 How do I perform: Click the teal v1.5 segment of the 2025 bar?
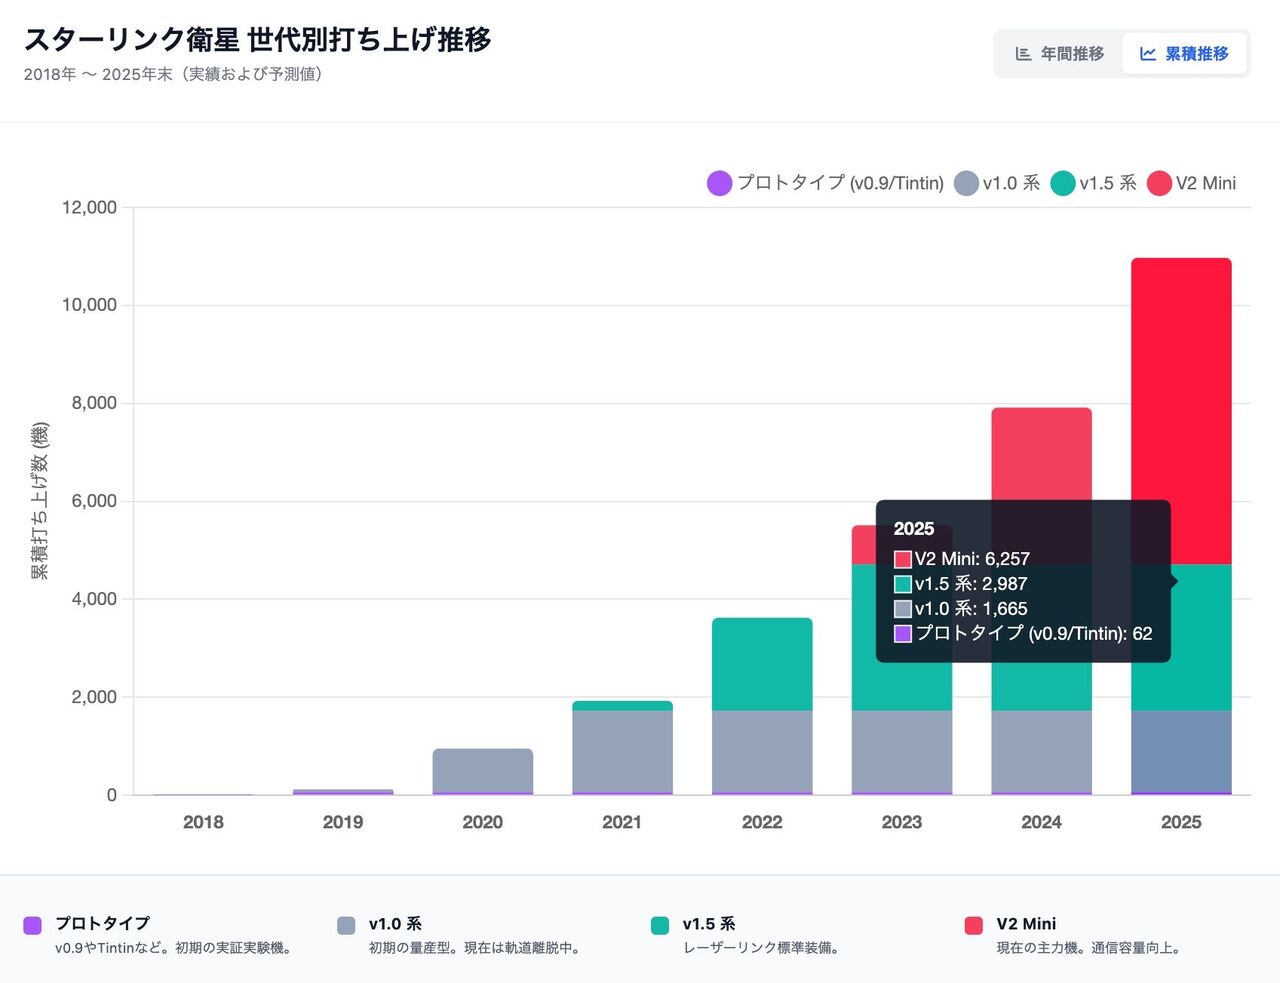point(1181,638)
